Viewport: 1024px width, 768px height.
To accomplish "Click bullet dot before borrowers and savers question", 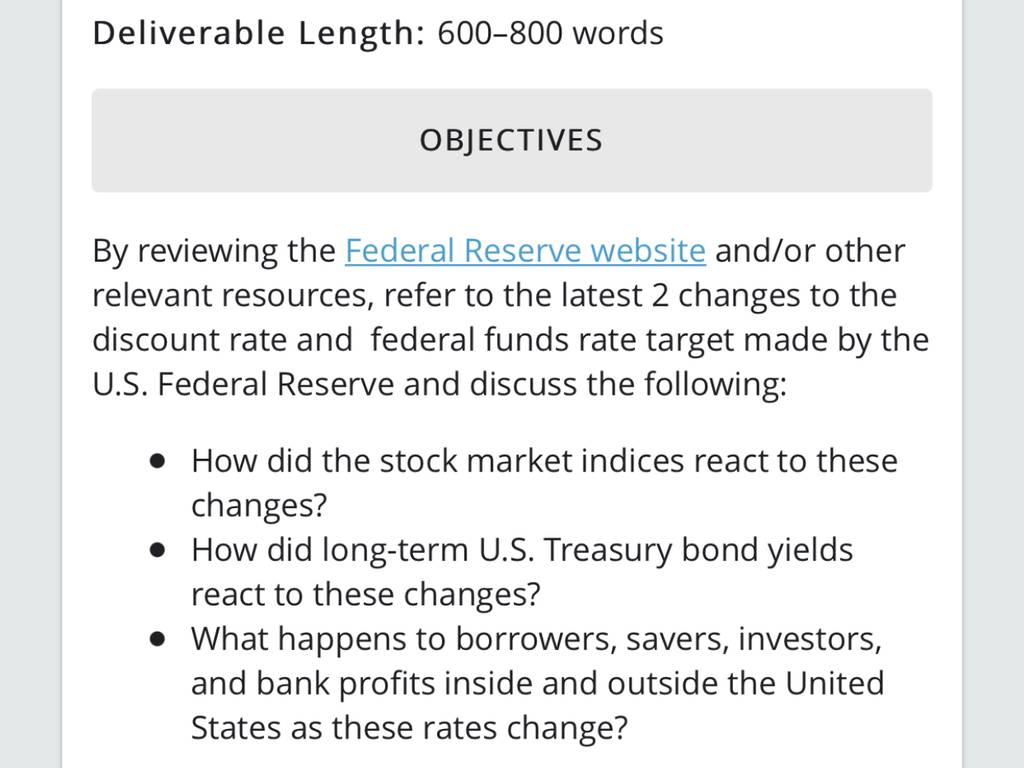I will 157,639.
